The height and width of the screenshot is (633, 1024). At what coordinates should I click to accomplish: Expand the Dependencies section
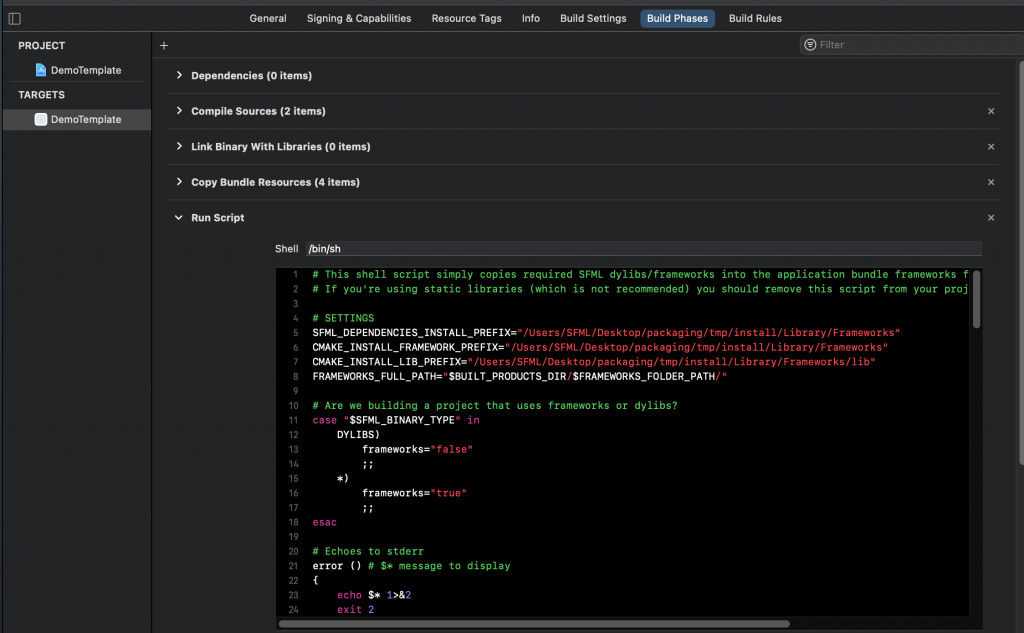[x=179, y=76]
